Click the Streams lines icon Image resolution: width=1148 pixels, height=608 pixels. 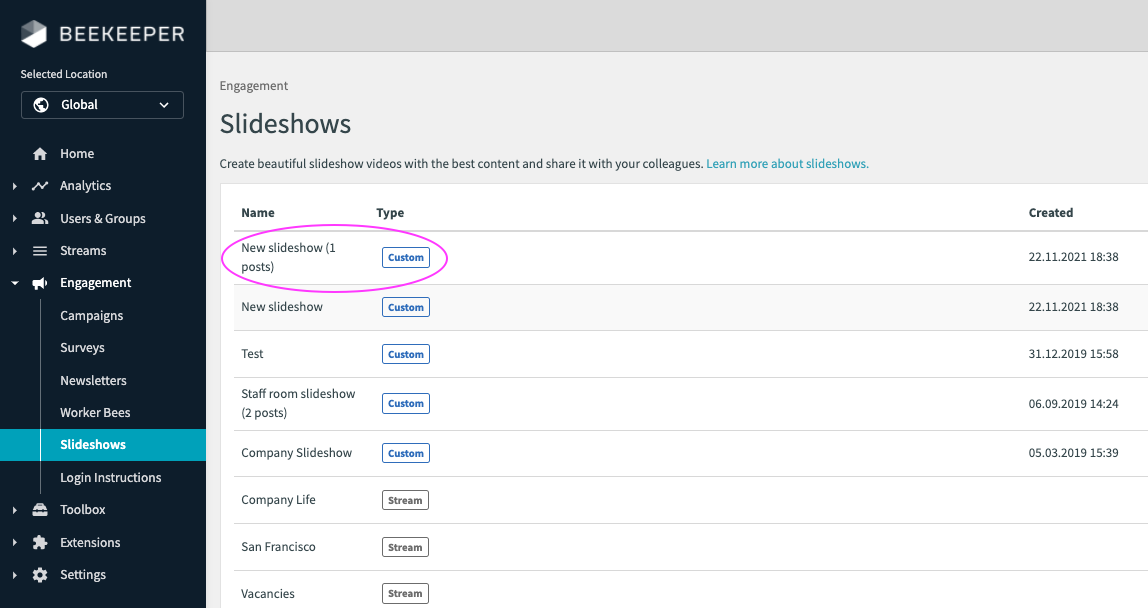point(40,251)
